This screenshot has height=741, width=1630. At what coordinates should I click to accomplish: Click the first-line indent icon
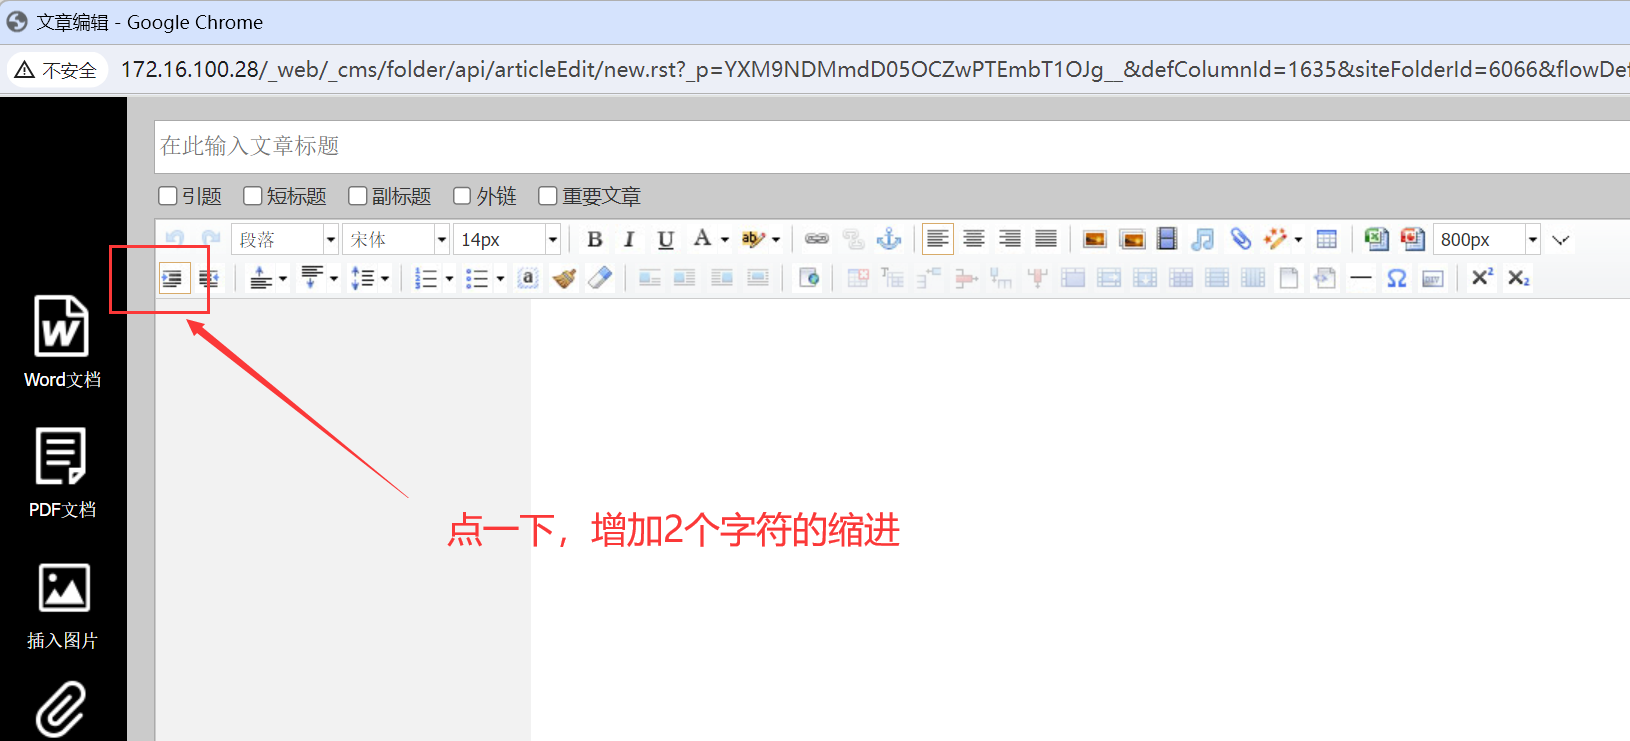tap(174, 278)
